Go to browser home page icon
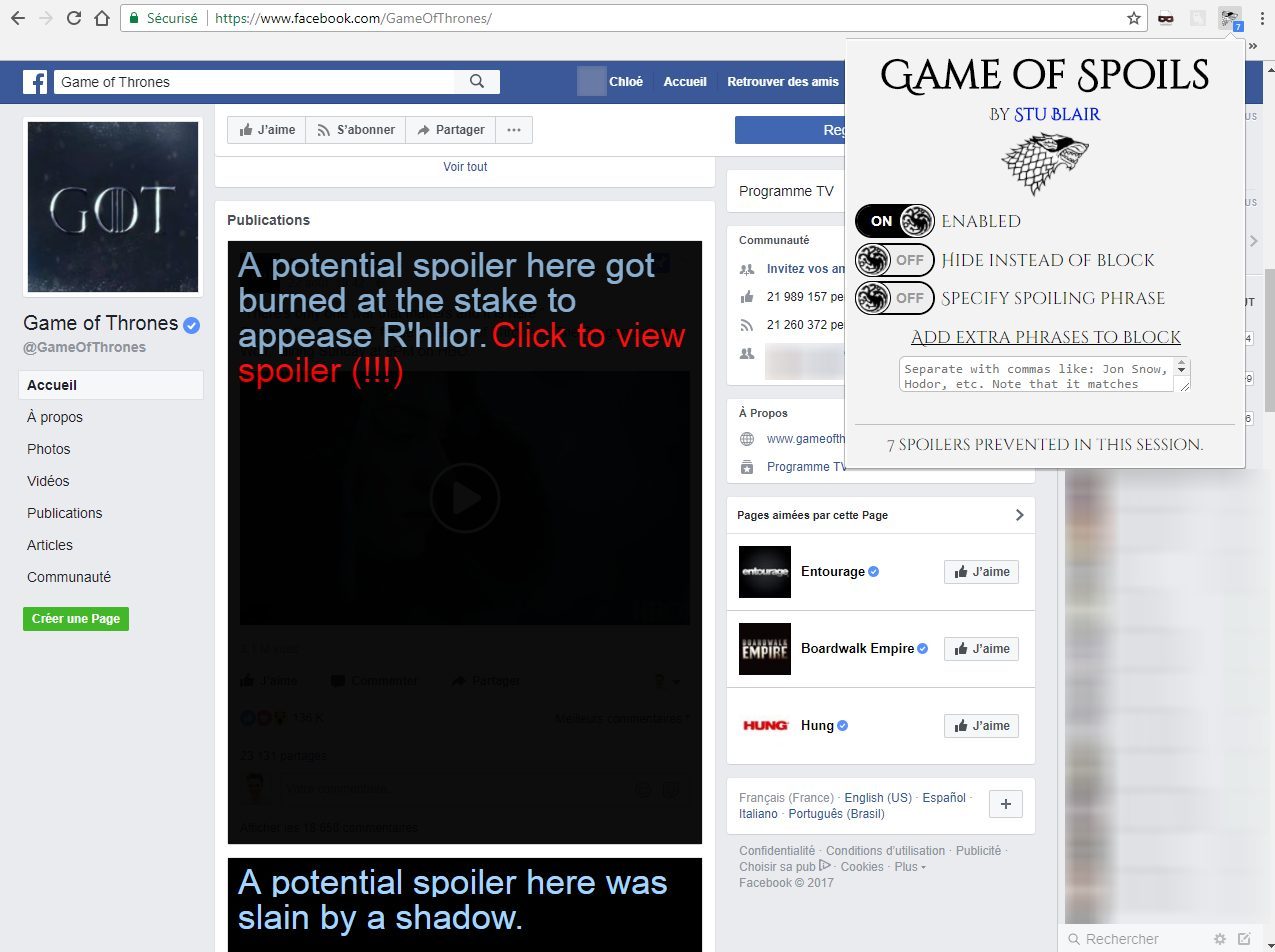Image resolution: width=1275 pixels, height=952 pixels. click(101, 18)
